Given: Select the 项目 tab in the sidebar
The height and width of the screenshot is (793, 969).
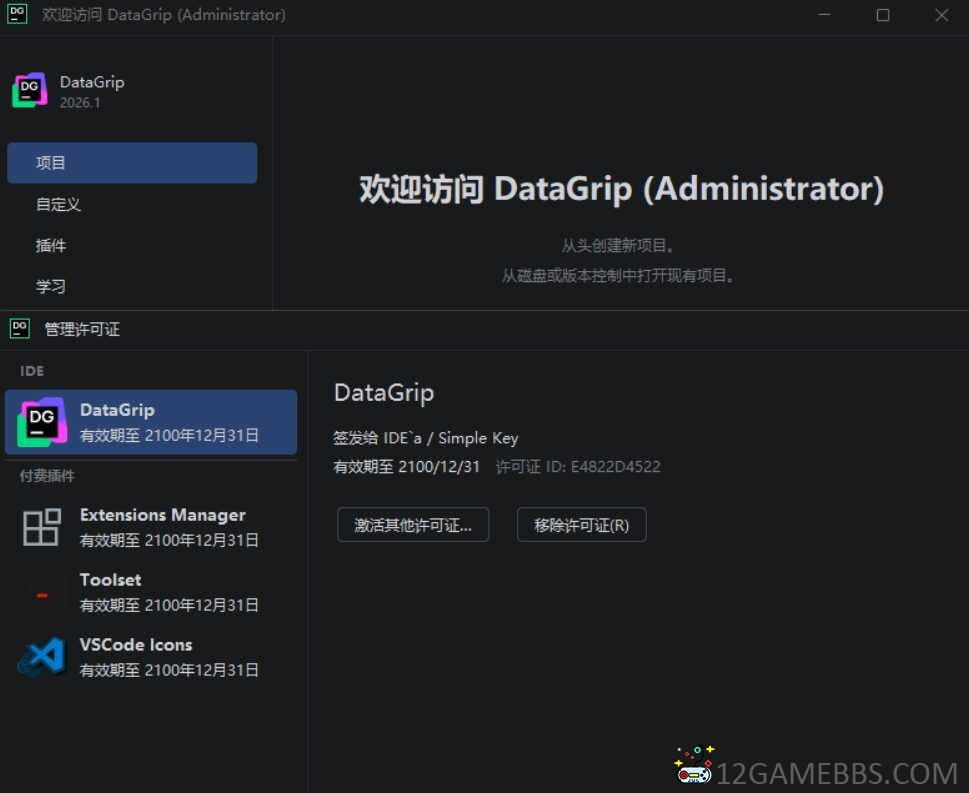Looking at the screenshot, I should [132, 163].
